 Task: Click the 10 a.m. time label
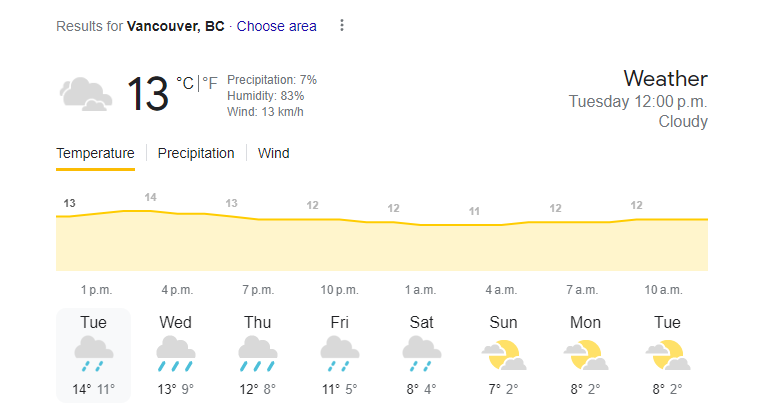[664, 290]
